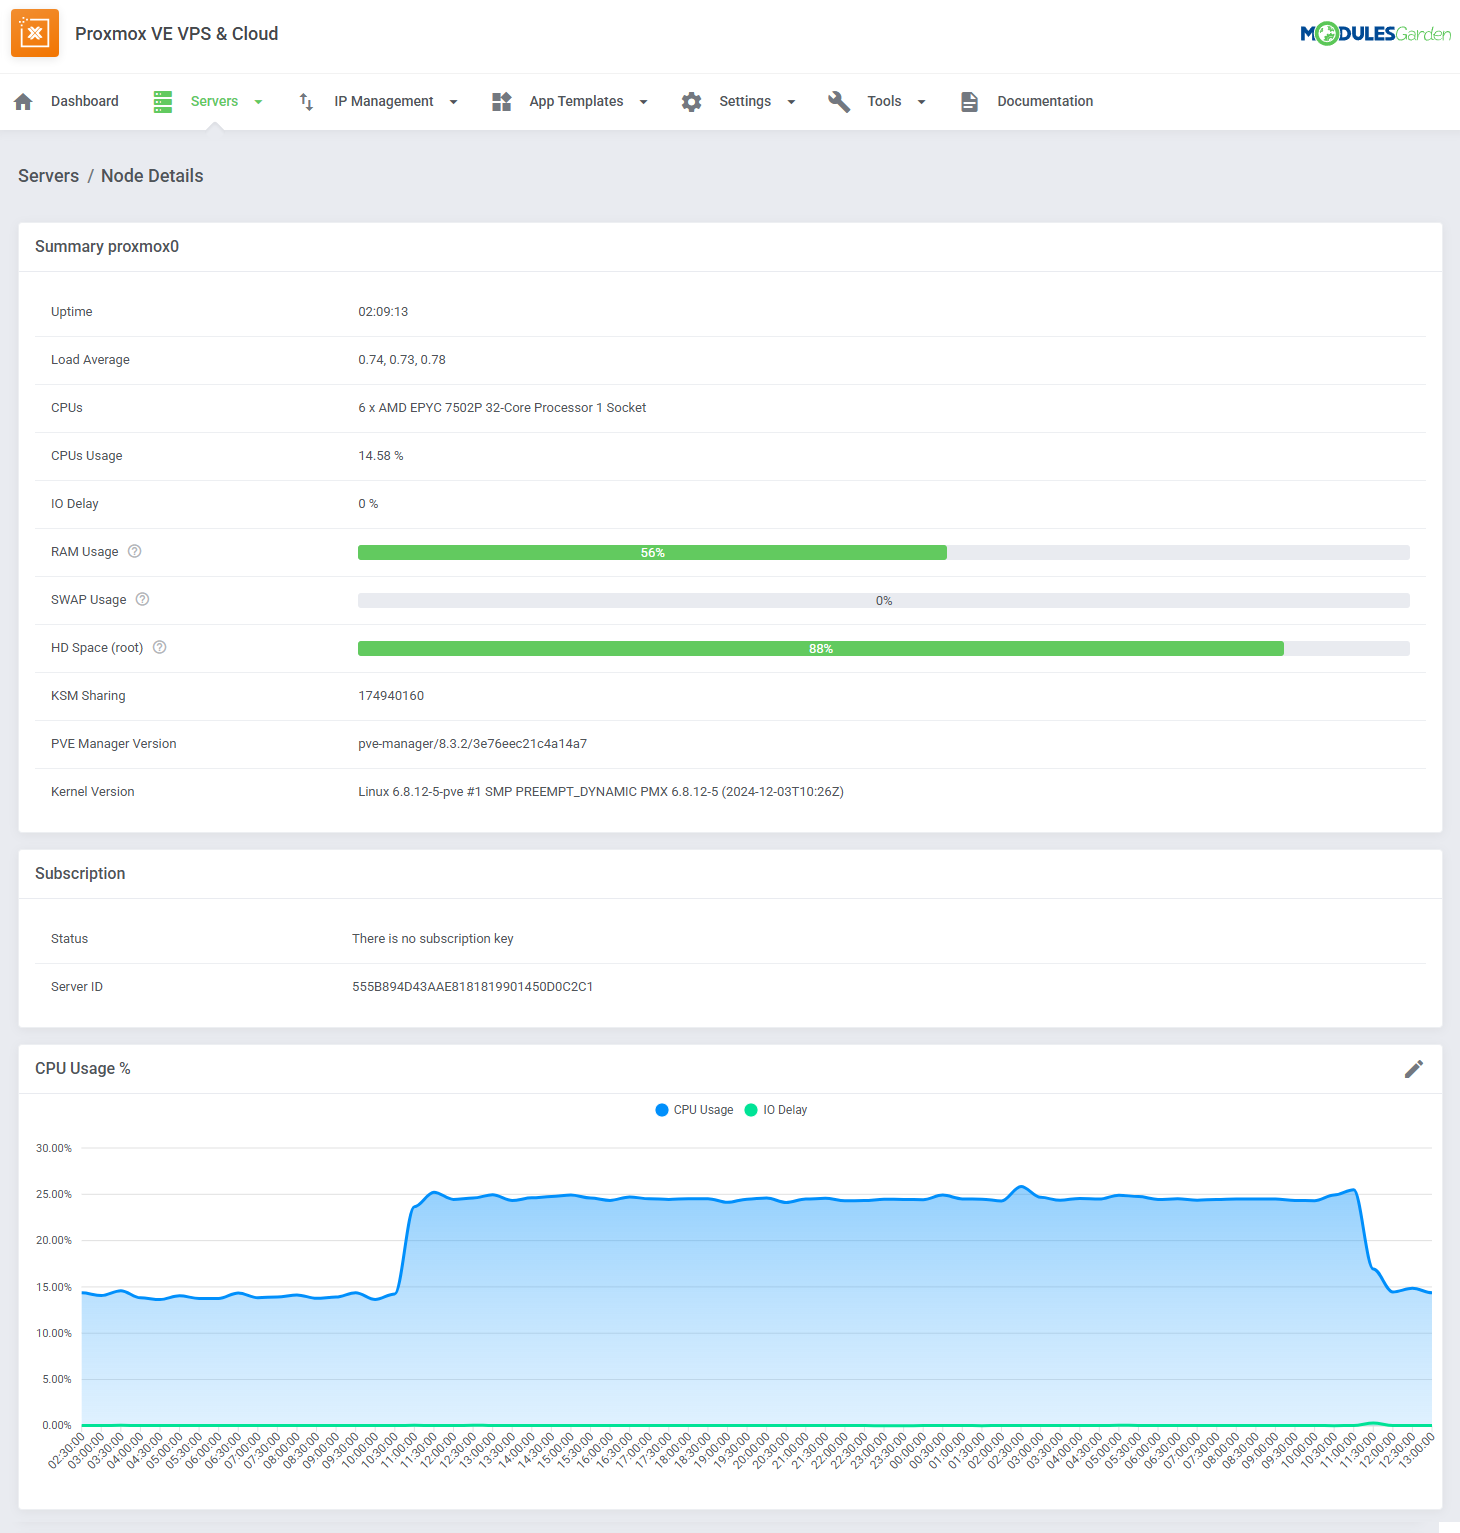The image size is (1460, 1533).
Task: Click the Proxmox module logo
Action: pos(35,32)
